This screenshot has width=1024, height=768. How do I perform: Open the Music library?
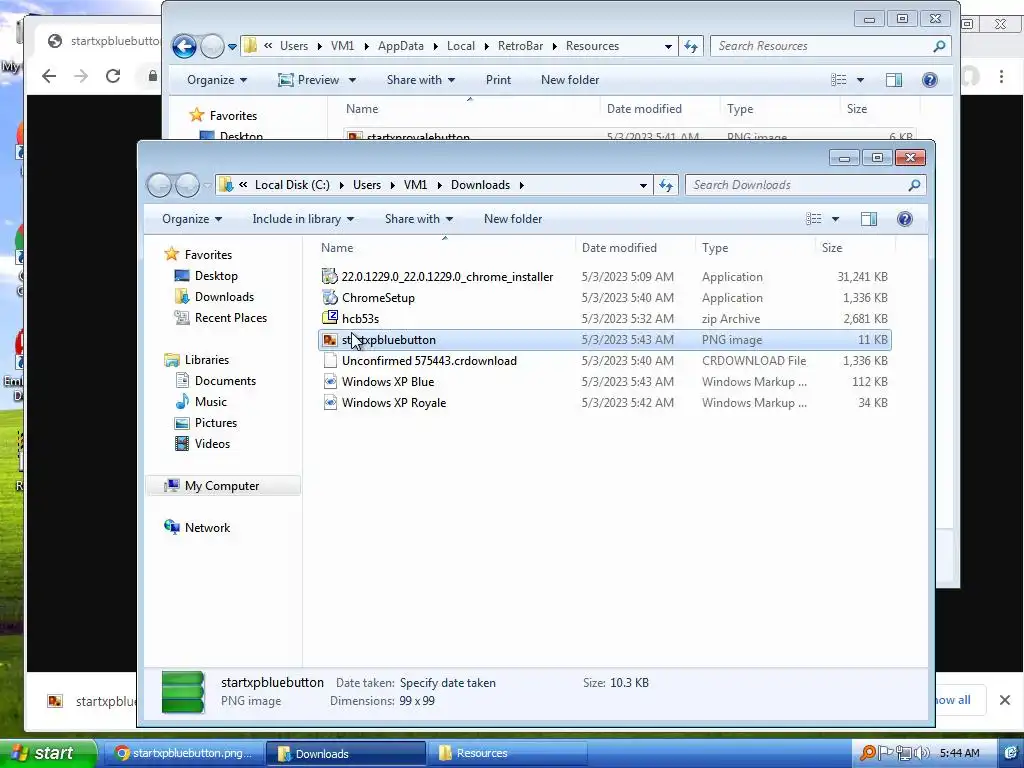(210, 402)
